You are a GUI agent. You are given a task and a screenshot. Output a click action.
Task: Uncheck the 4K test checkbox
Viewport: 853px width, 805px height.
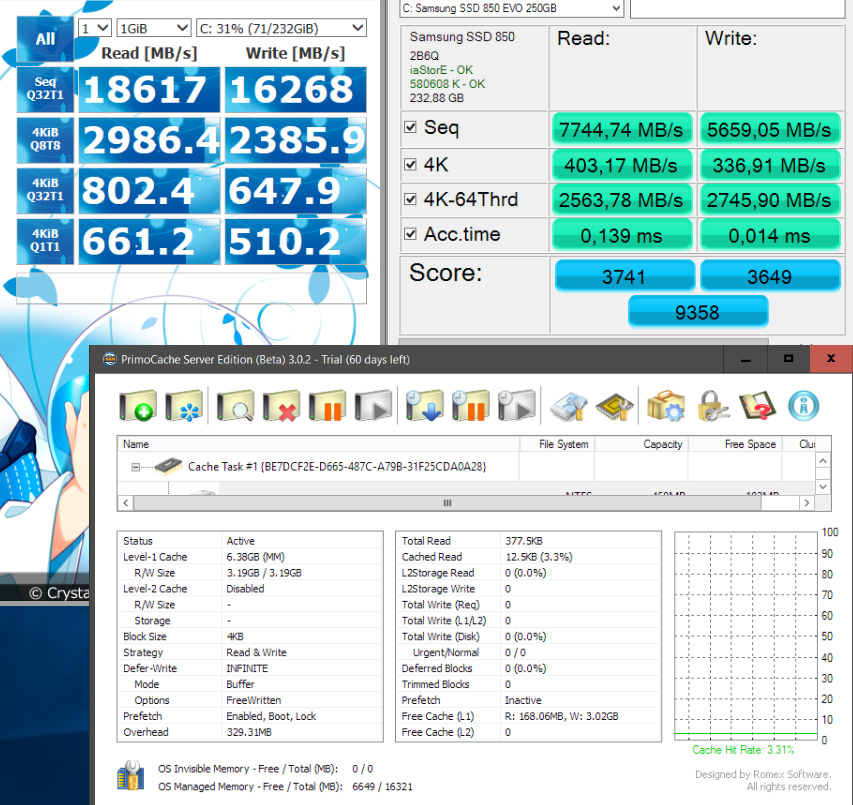[411, 164]
